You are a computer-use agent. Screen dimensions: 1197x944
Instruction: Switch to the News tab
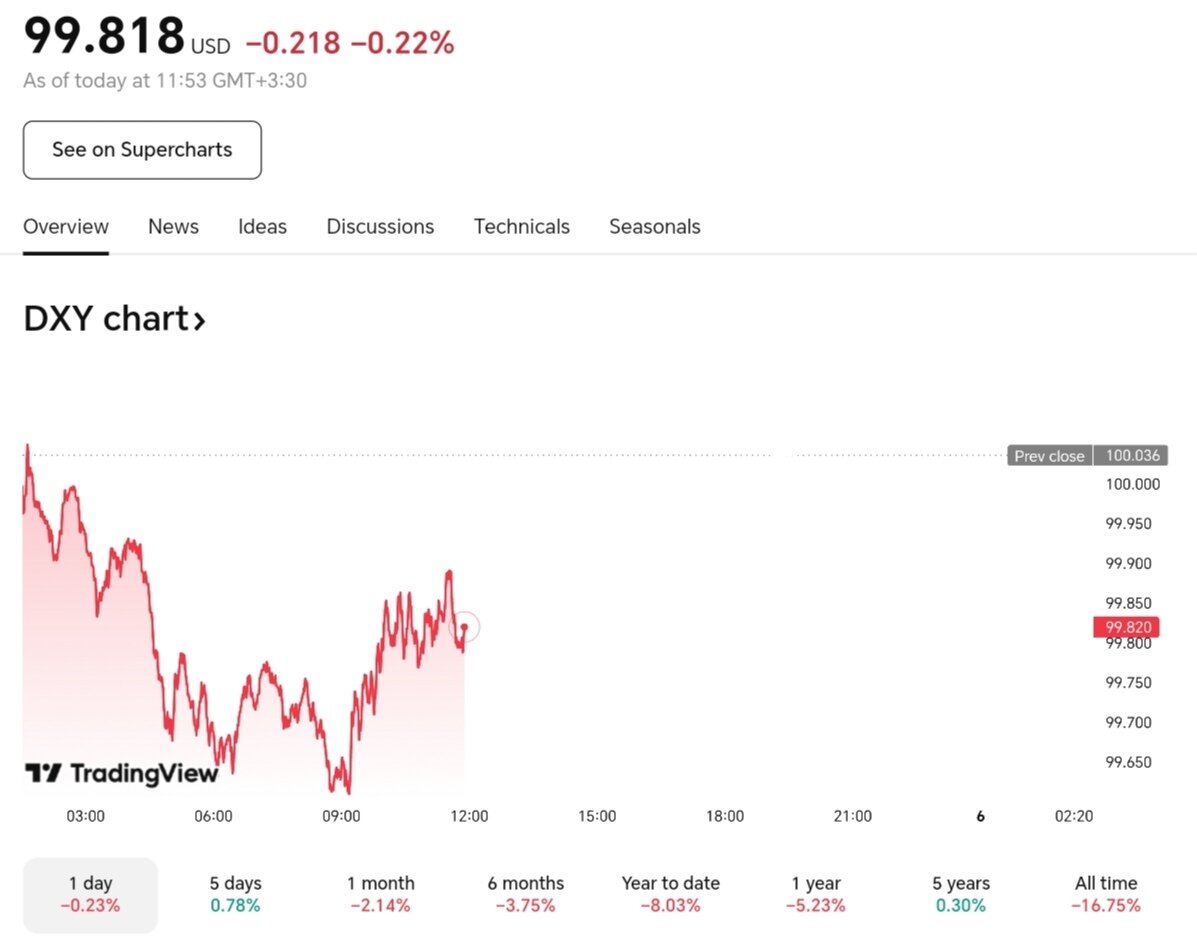(x=173, y=227)
